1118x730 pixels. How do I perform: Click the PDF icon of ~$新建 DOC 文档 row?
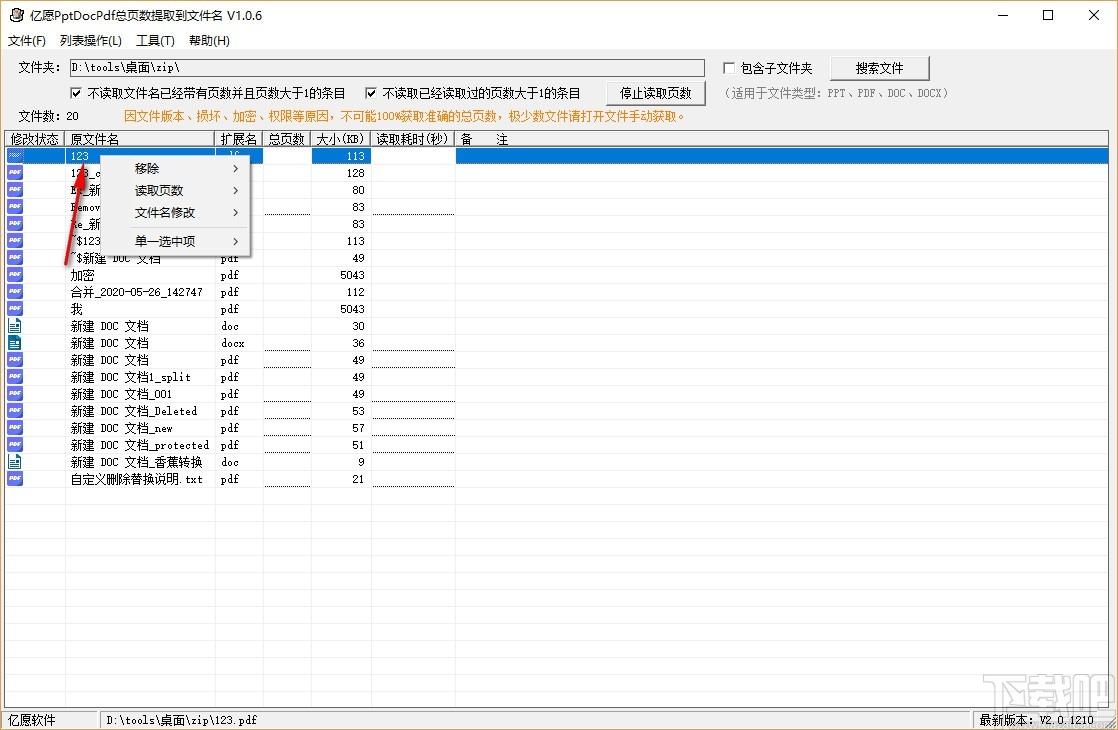coord(15,258)
